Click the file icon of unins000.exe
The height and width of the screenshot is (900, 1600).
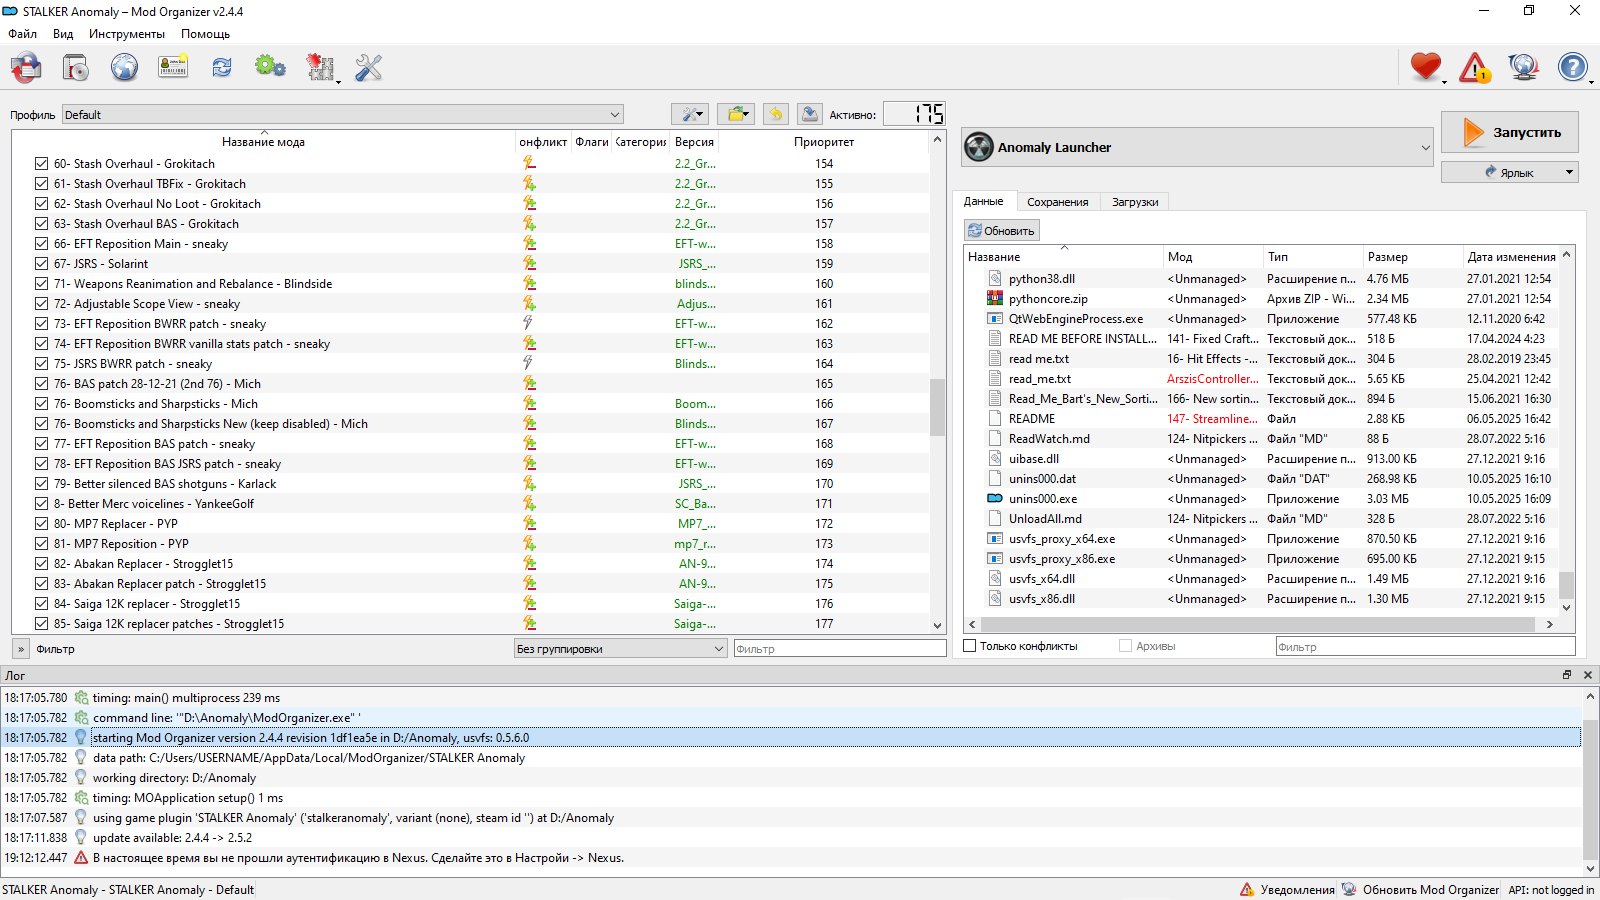point(994,498)
